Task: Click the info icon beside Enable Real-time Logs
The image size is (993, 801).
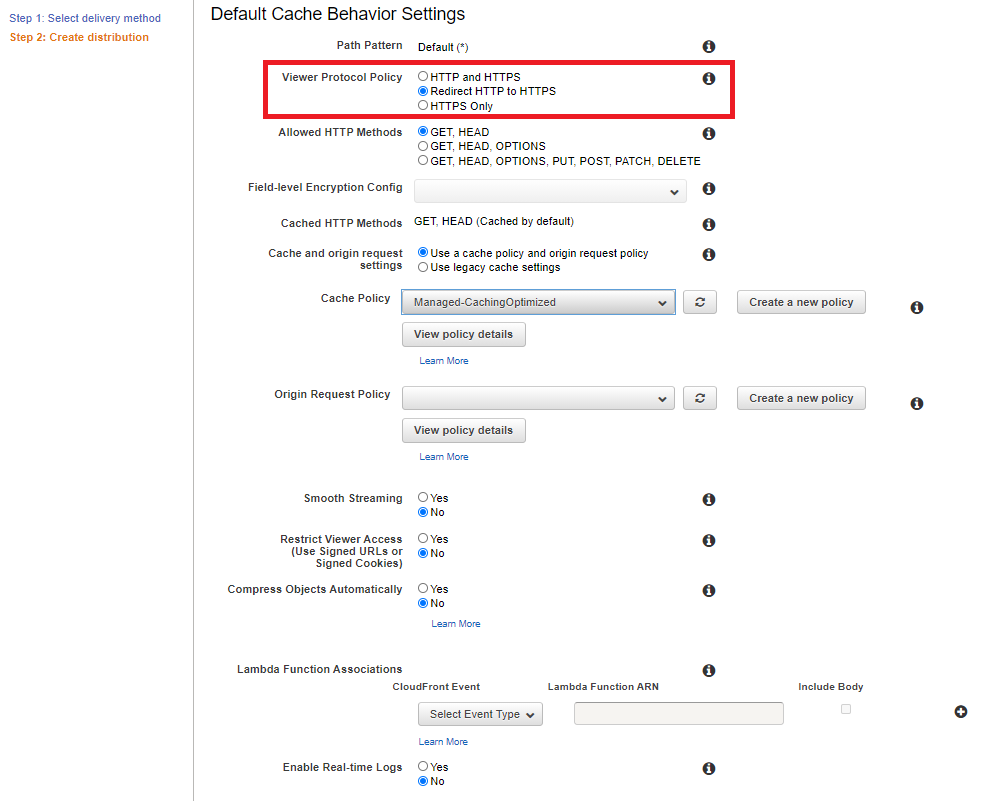Action: (708, 768)
